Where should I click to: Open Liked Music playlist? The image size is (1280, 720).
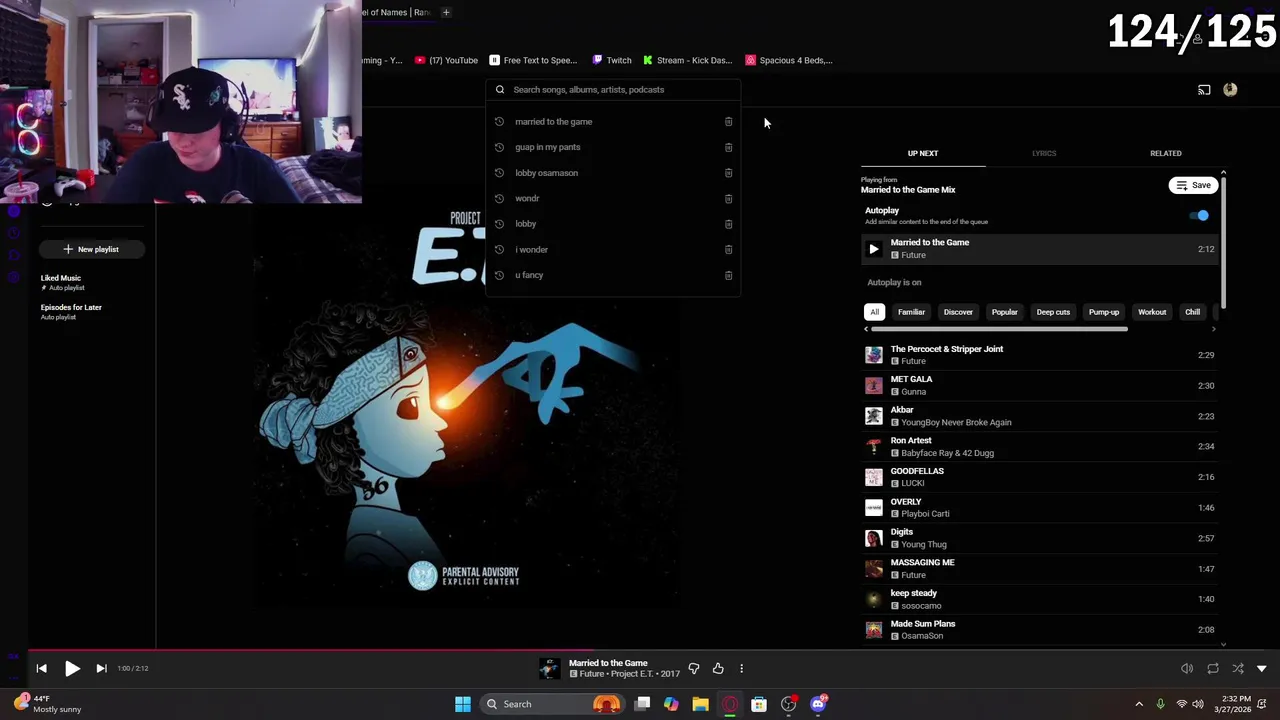[x=61, y=282]
